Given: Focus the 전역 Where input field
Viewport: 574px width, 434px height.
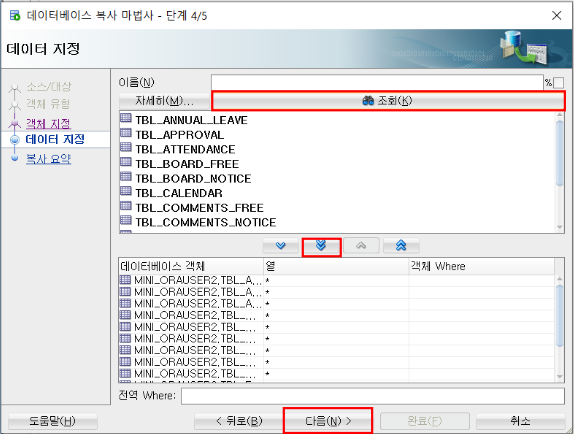Looking at the screenshot, I should 373,396.
